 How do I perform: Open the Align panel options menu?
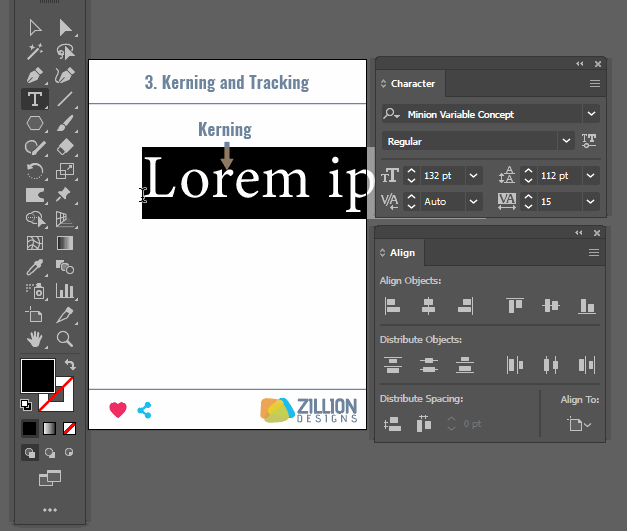(x=594, y=253)
